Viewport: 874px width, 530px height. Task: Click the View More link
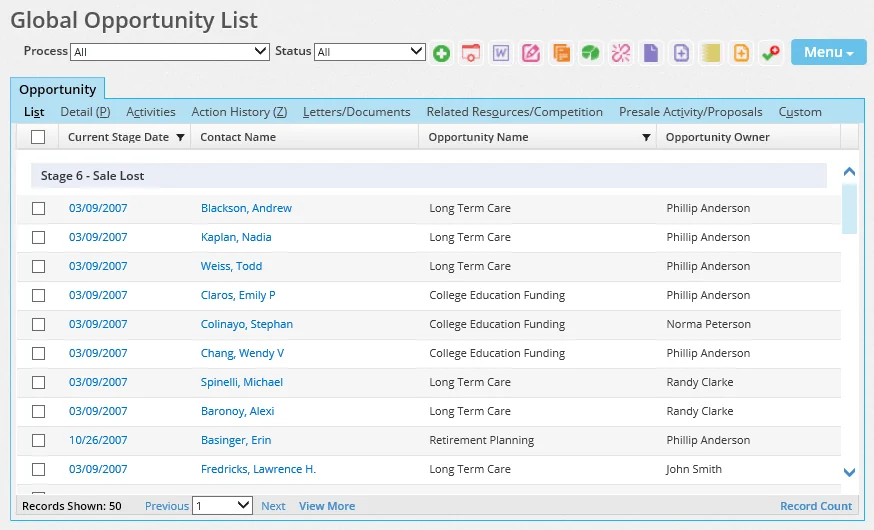pyautogui.click(x=327, y=506)
